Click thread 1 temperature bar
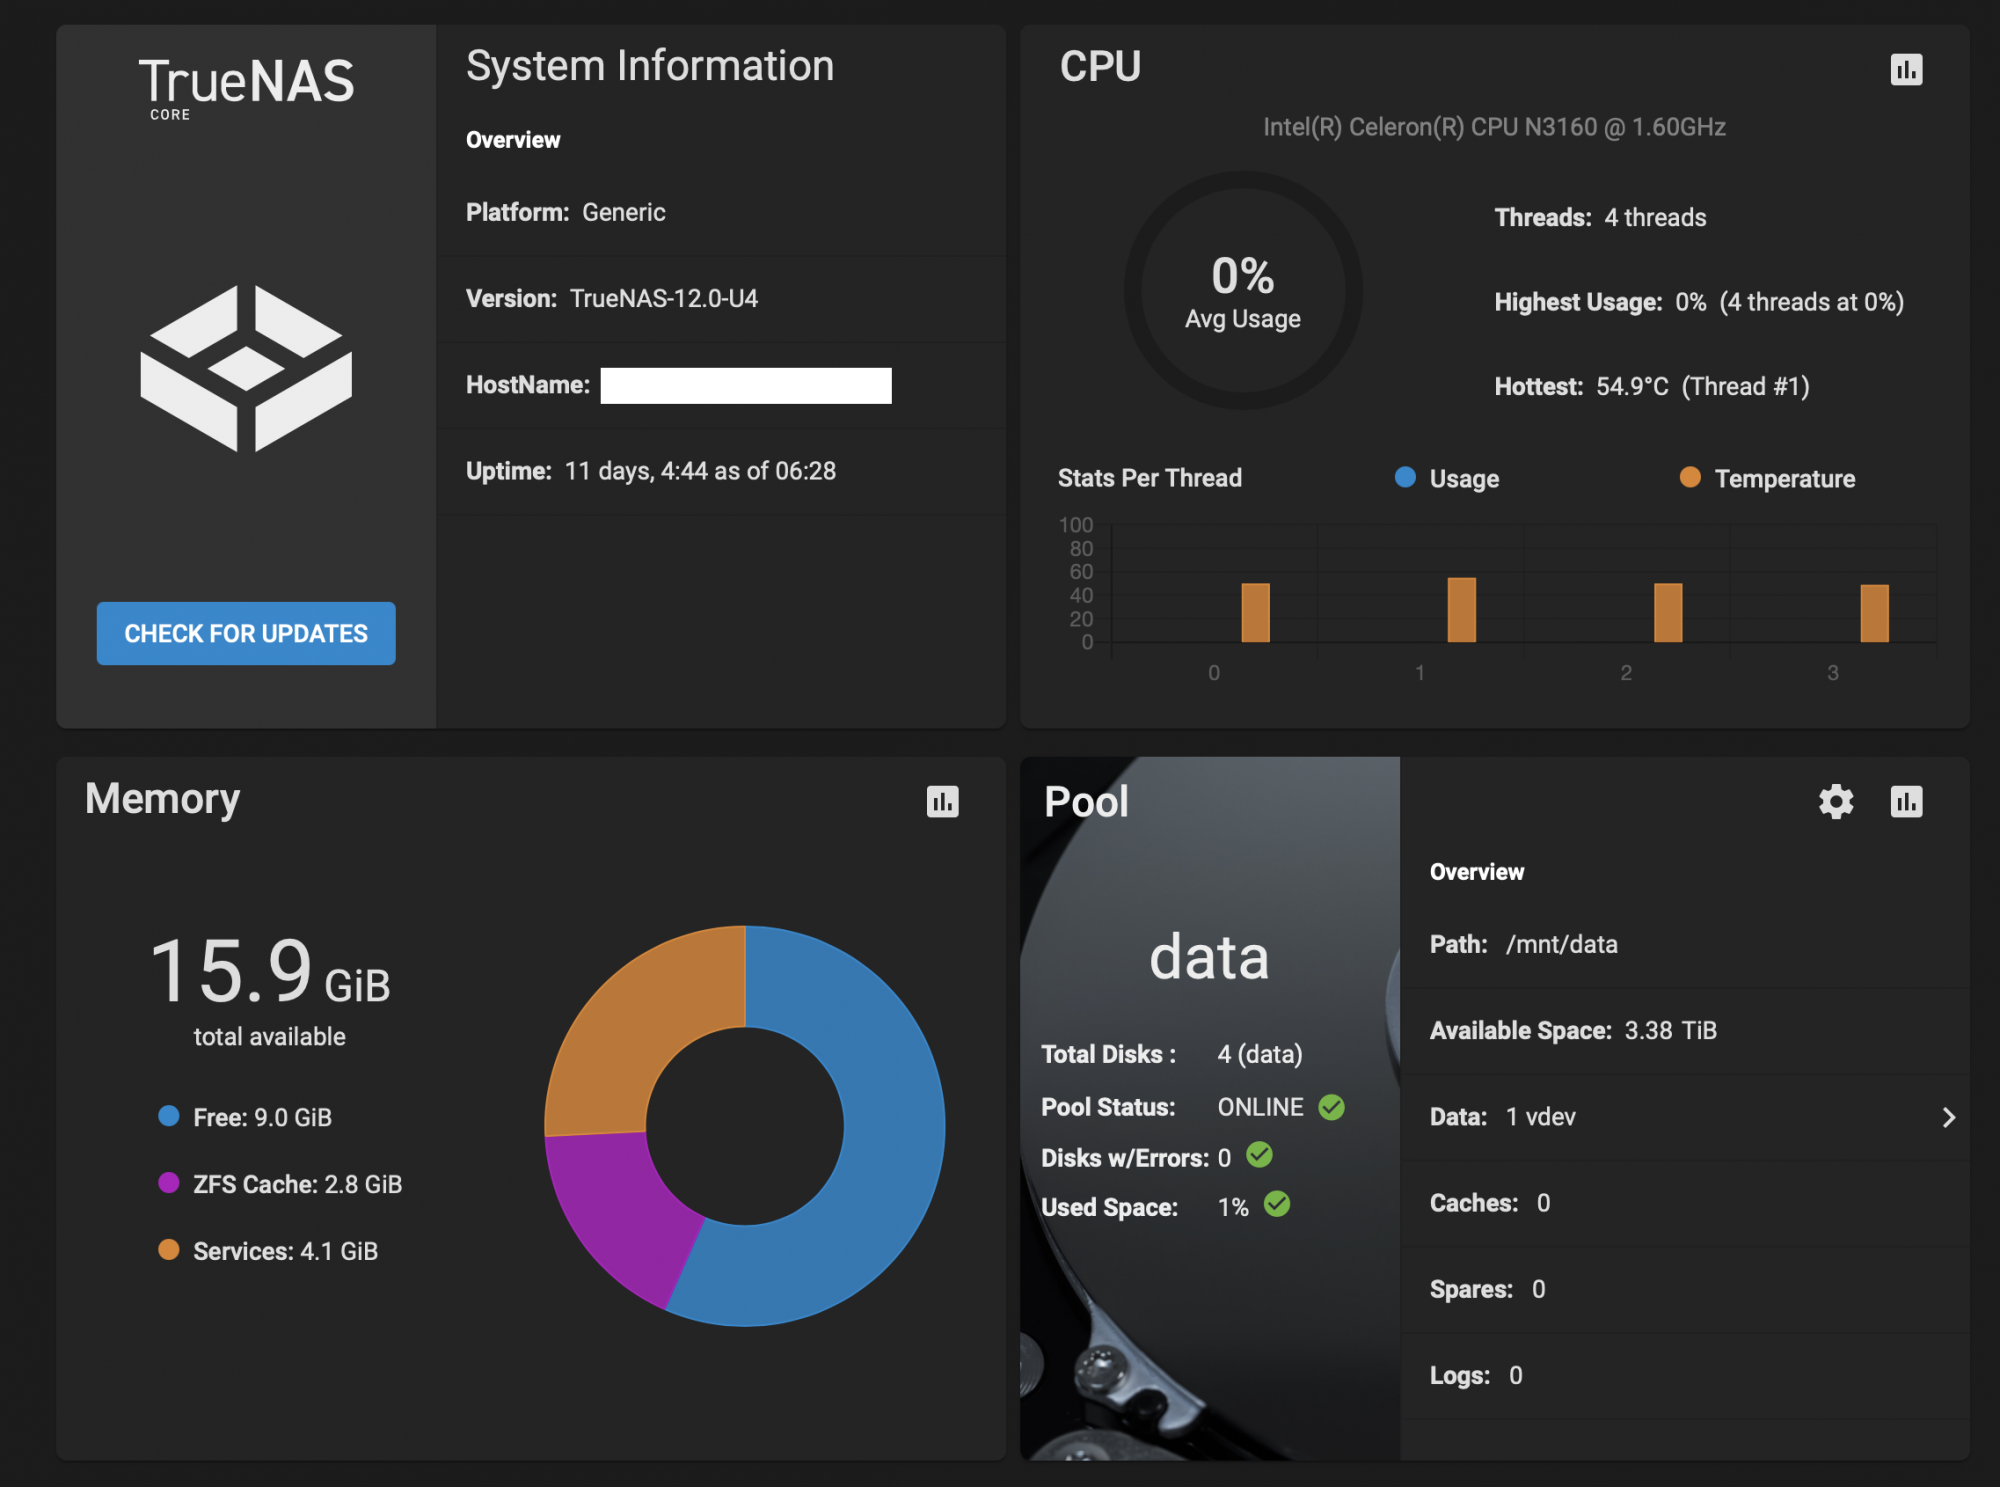Viewport: 2000px width, 1487px height. [1461, 610]
